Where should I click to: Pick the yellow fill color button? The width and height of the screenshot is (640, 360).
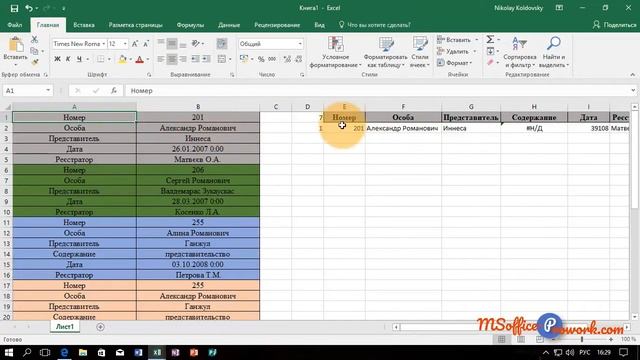pos(122,59)
